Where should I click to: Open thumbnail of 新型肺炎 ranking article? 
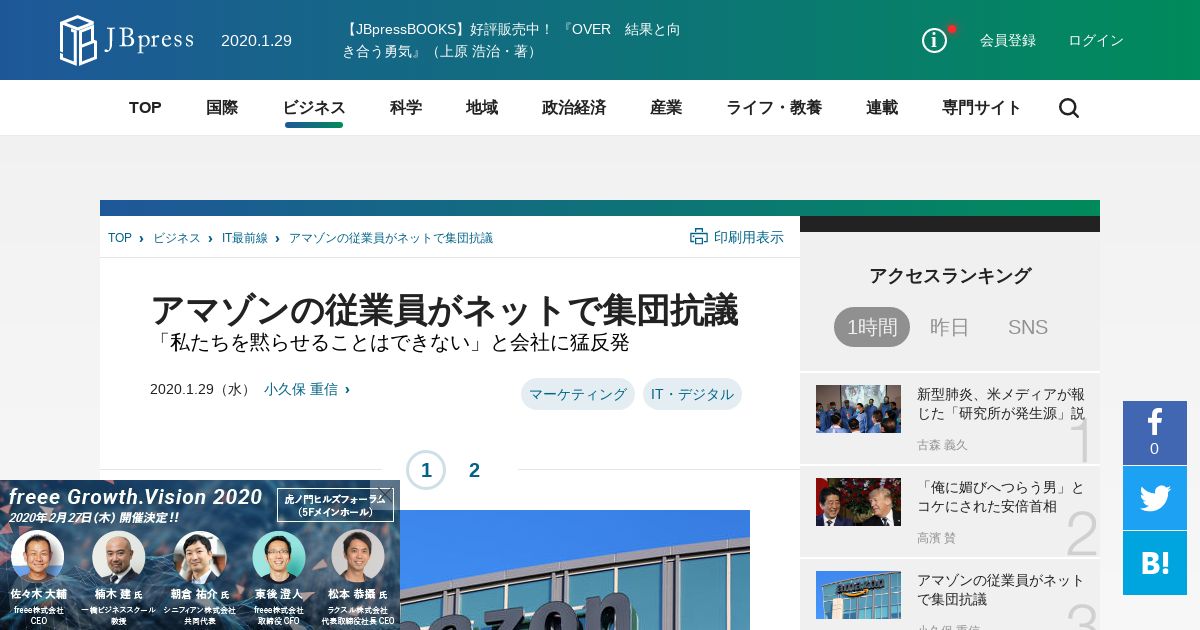click(858, 409)
